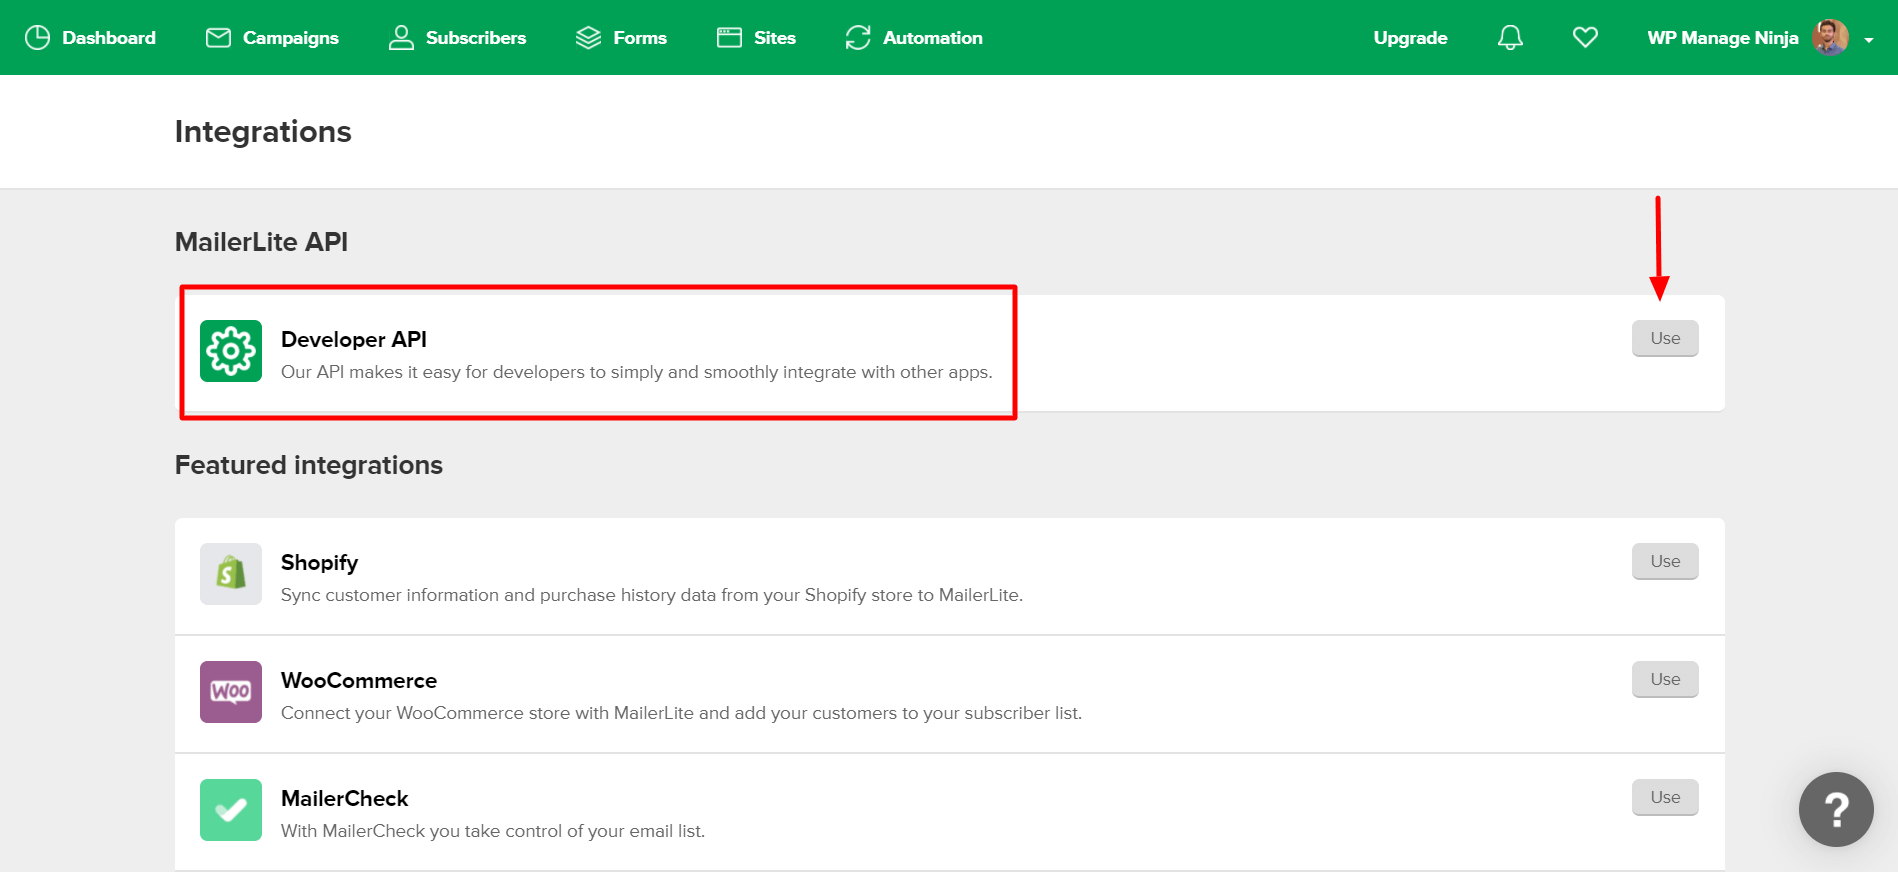Select the Developer API title

354,339
